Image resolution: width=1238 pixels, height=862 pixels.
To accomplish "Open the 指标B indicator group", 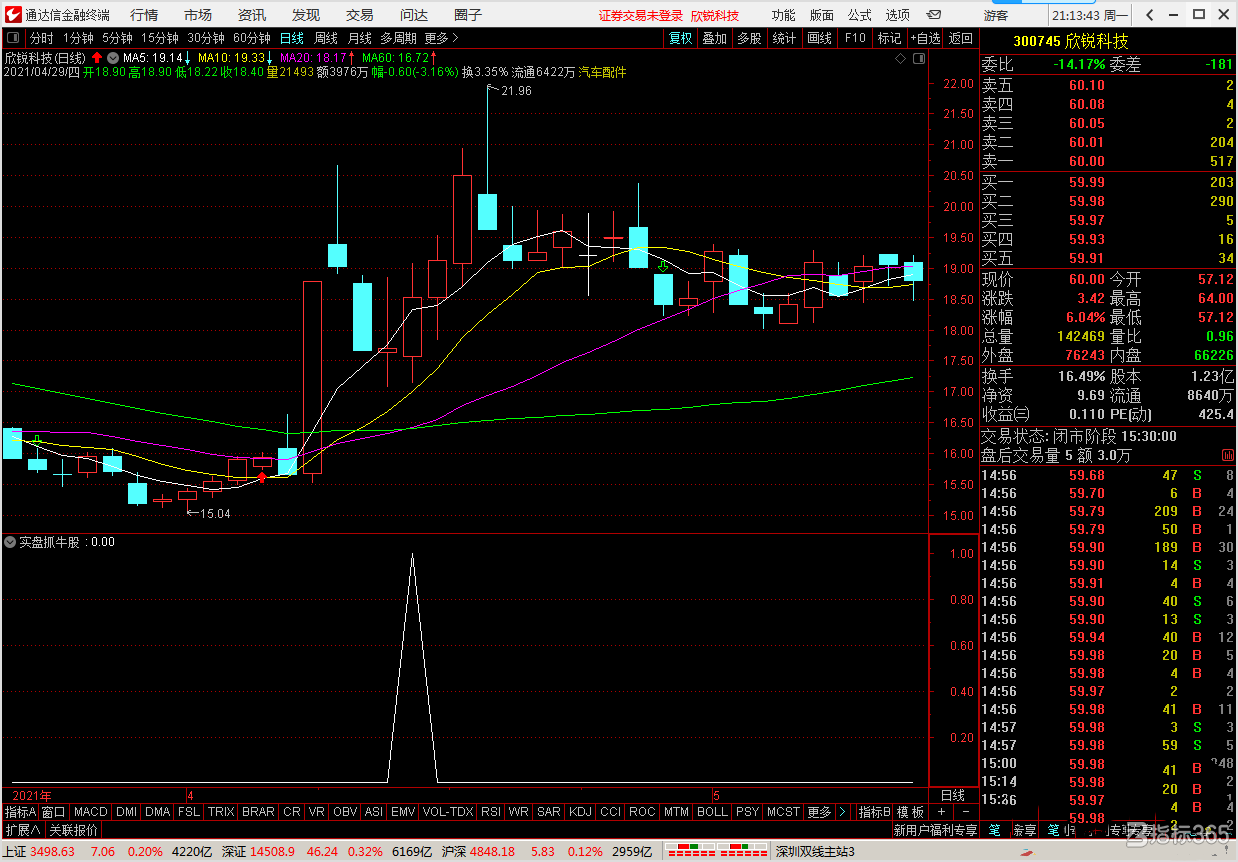I will [875, 812].
